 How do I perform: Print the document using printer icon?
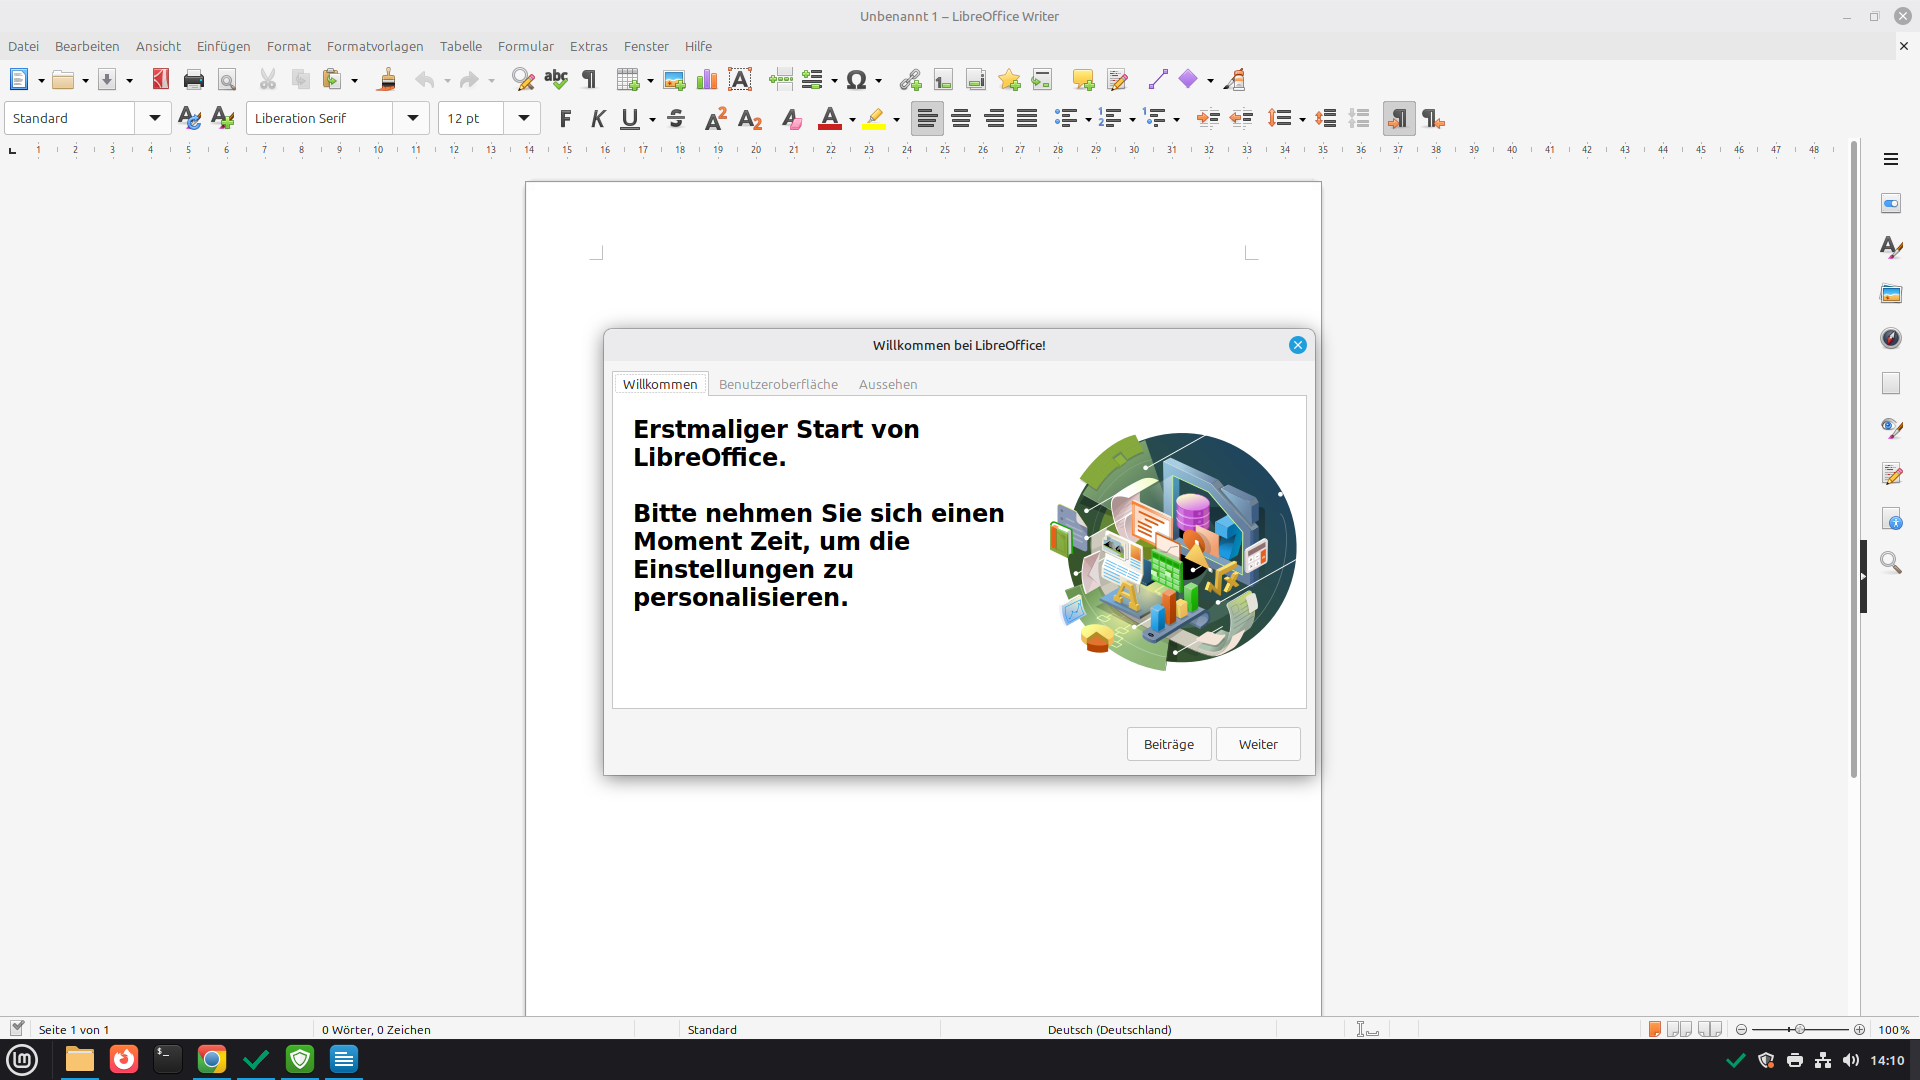[x=194, y=80]
